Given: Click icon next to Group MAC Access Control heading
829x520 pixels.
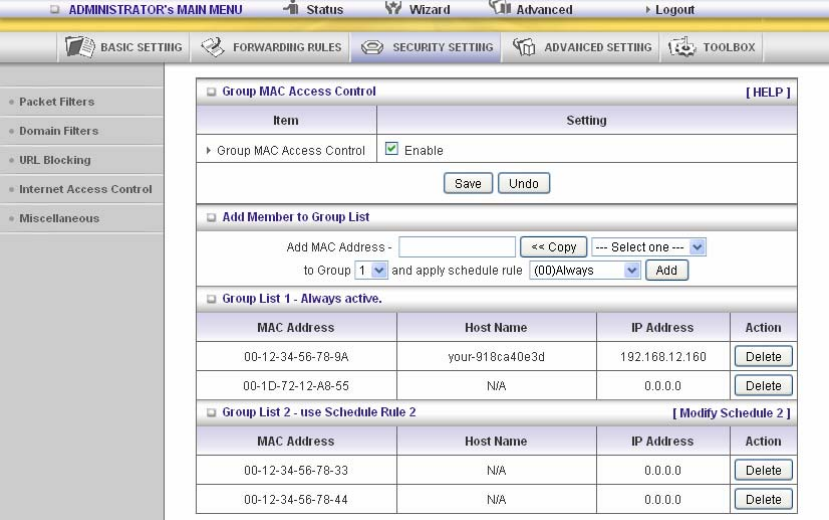Looking at the screenshot, I should pos(211,92).
